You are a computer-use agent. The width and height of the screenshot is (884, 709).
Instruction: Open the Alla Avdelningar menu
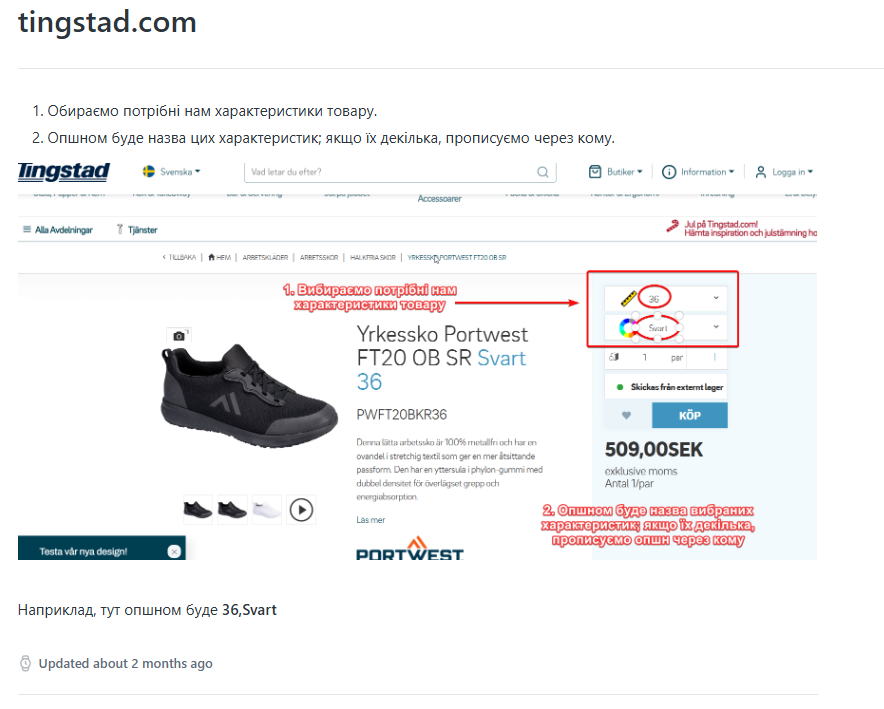click(58, 230)
